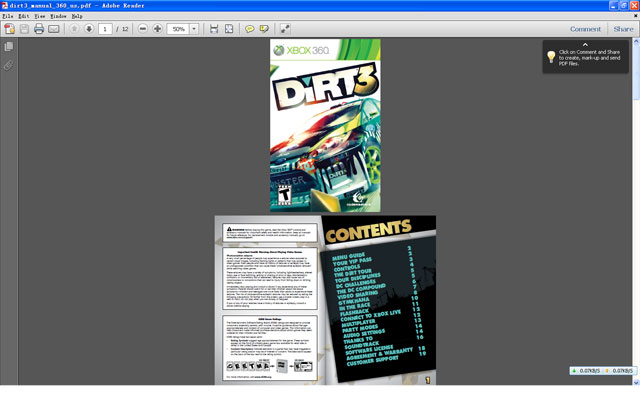Open the zoom level dropdown arrow
Viewport: 640px width, 400px height.
194,29
